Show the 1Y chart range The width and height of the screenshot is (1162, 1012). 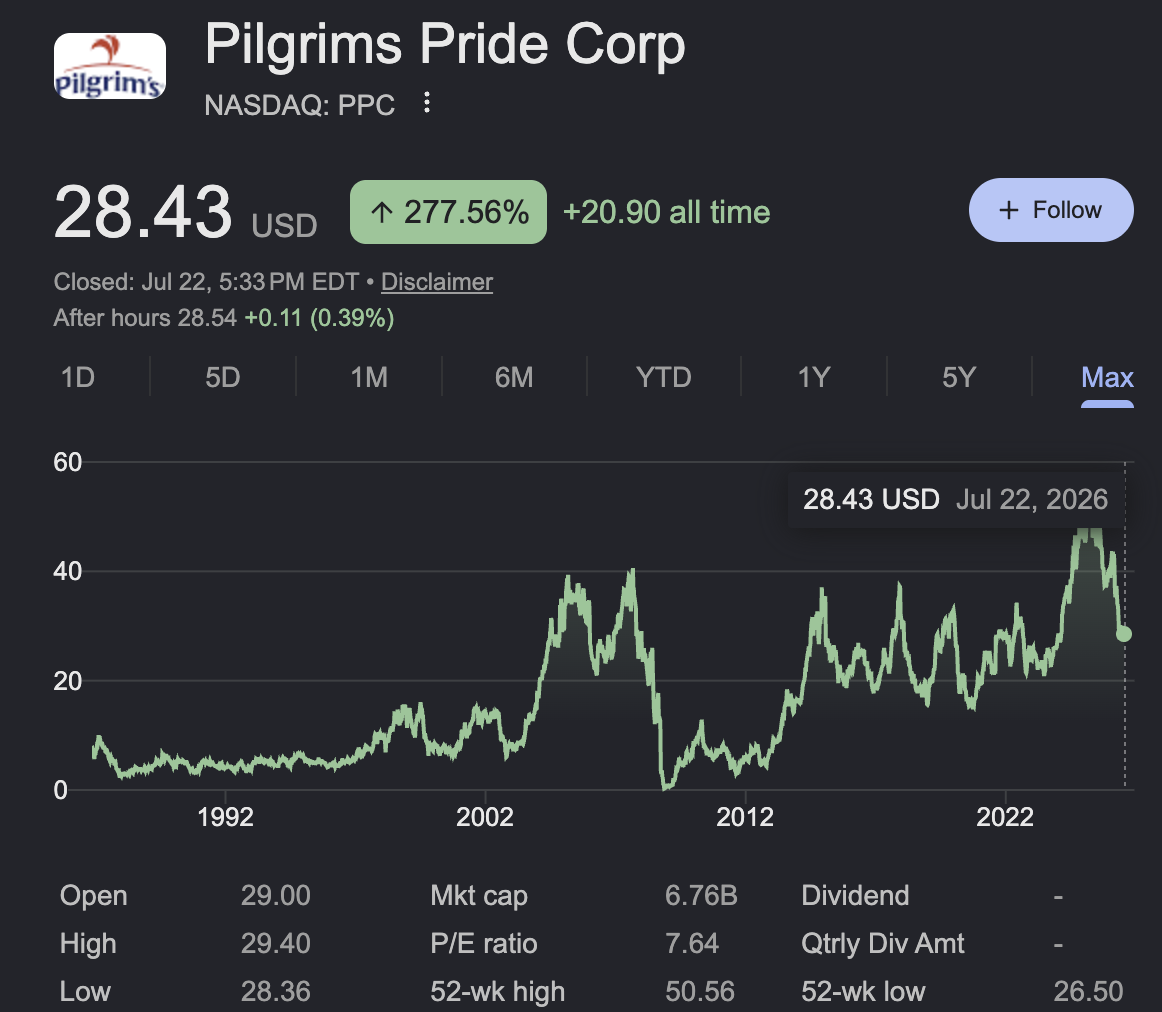coord(813,377)
